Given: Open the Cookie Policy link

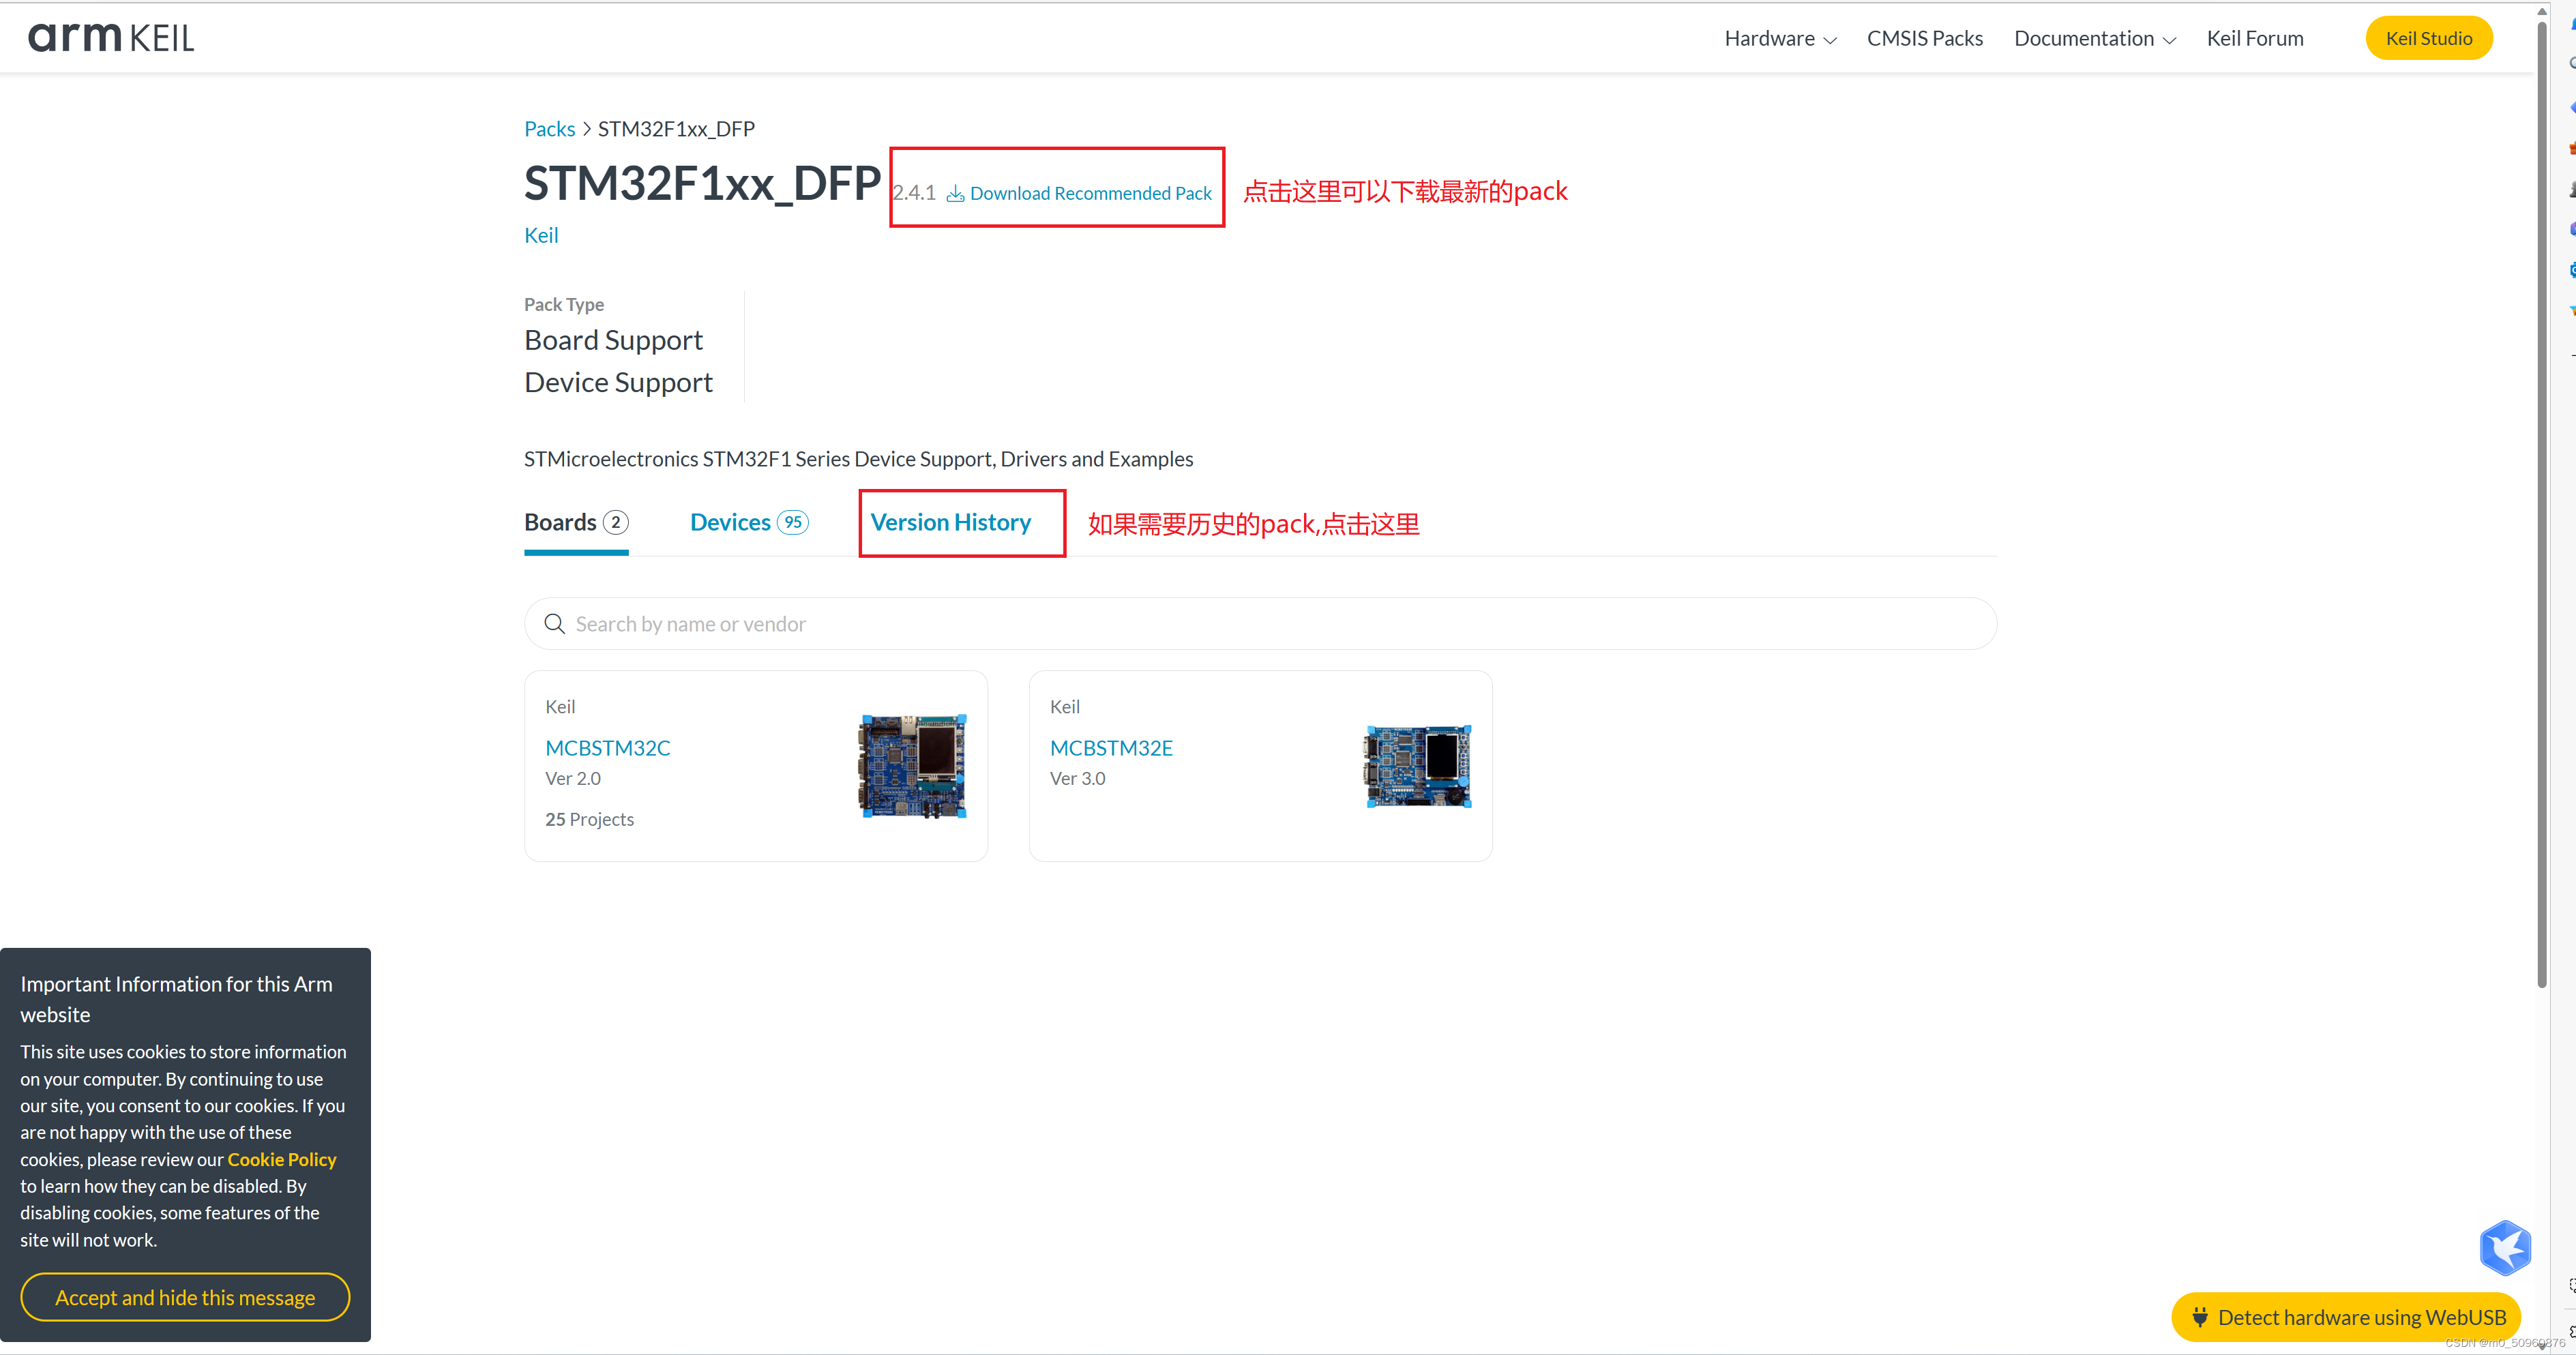Looking at the screenshot, I should click(282, 1159).
